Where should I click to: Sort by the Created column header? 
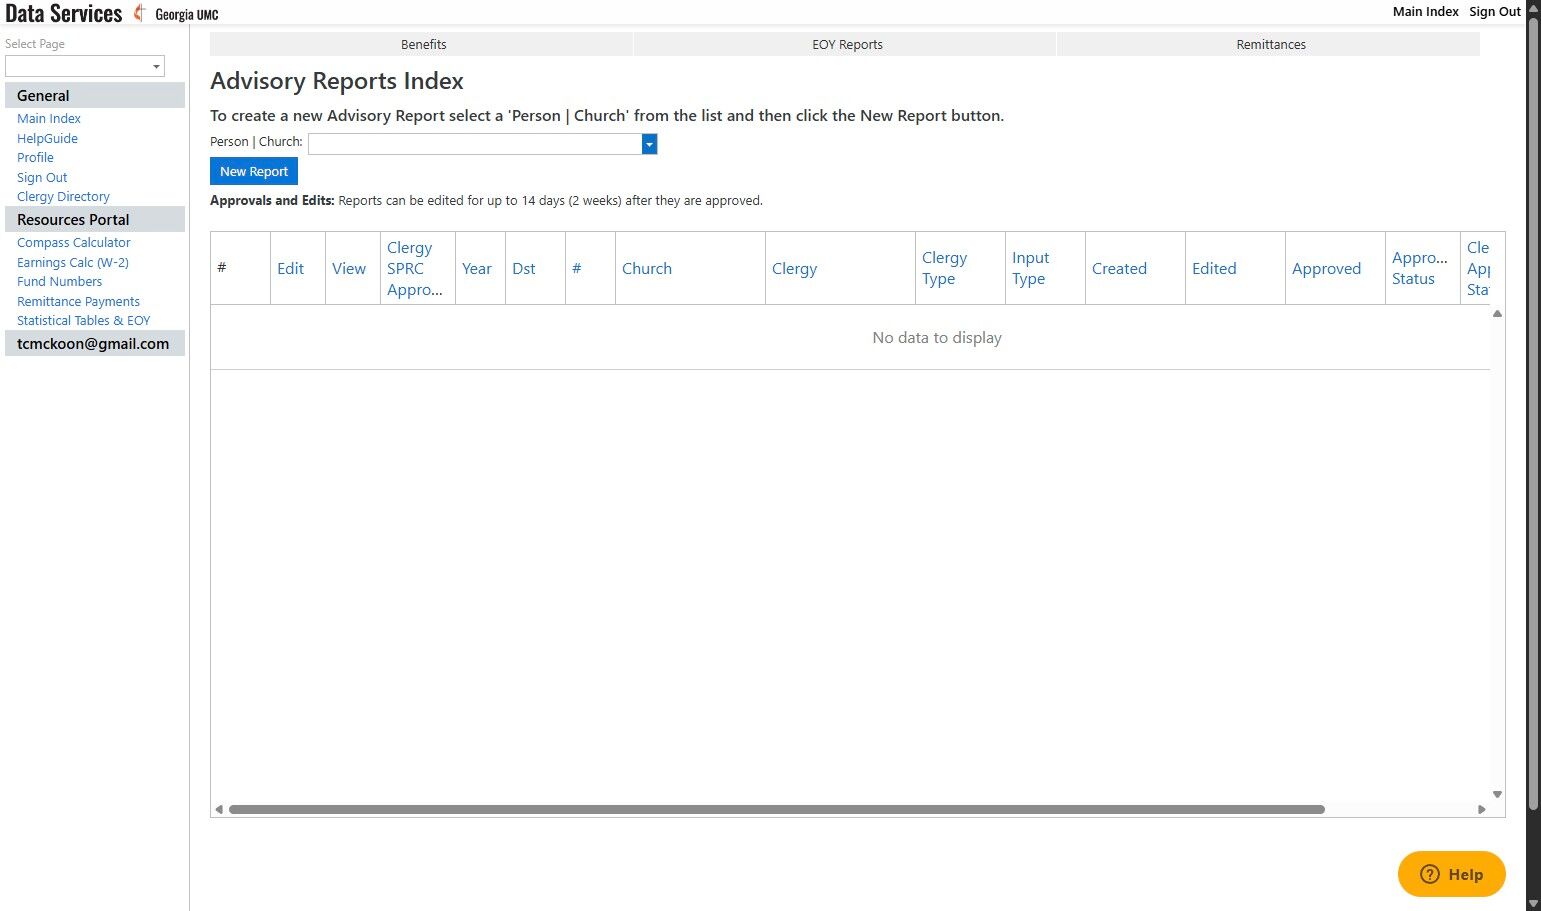click(1119, 268)
